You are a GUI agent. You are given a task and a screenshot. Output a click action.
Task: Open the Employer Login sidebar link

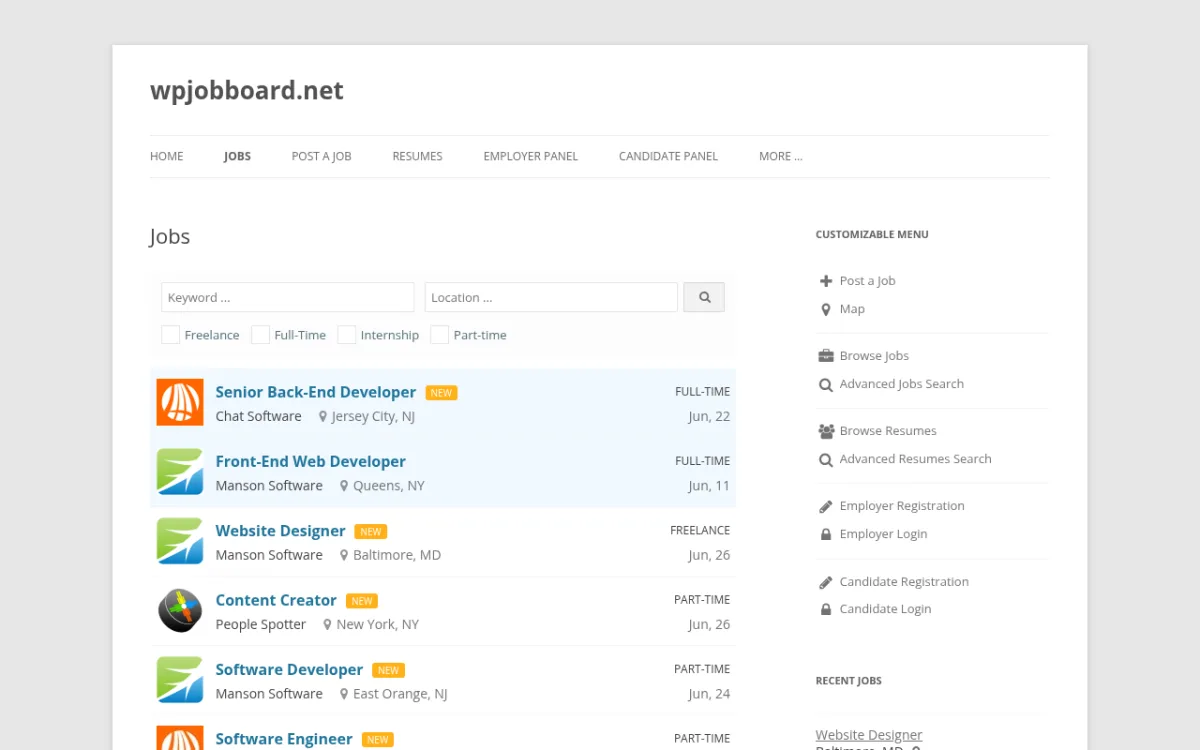pos(883,534)
